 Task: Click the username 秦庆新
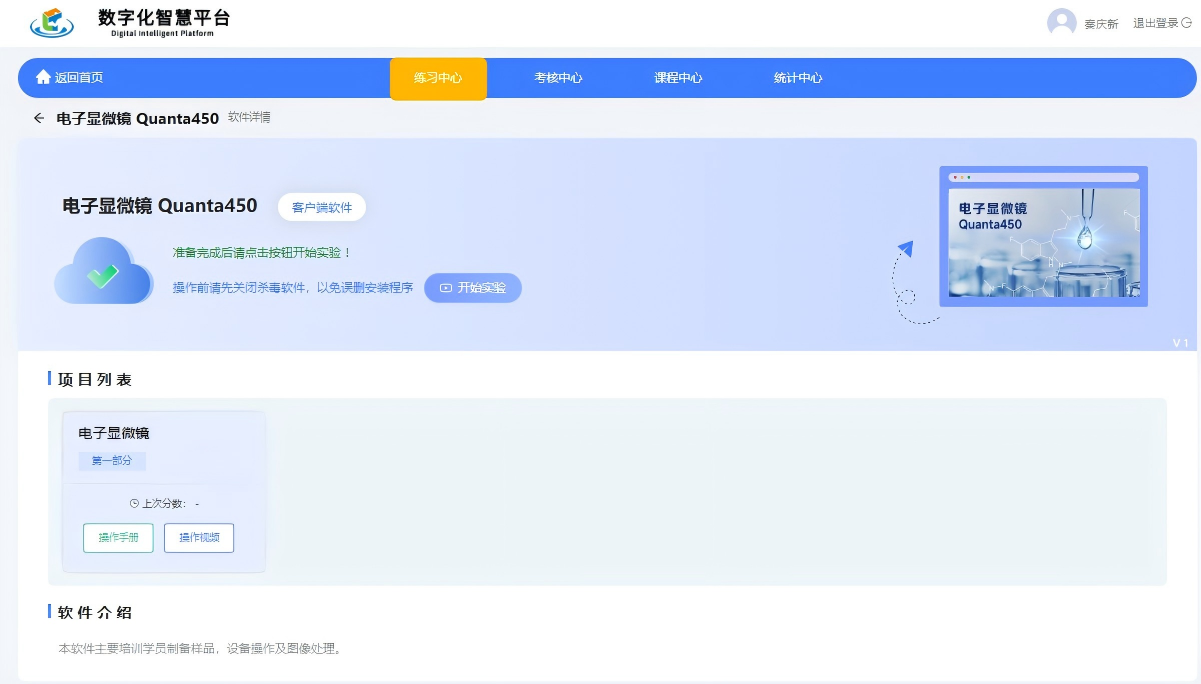coord(1101,24)
